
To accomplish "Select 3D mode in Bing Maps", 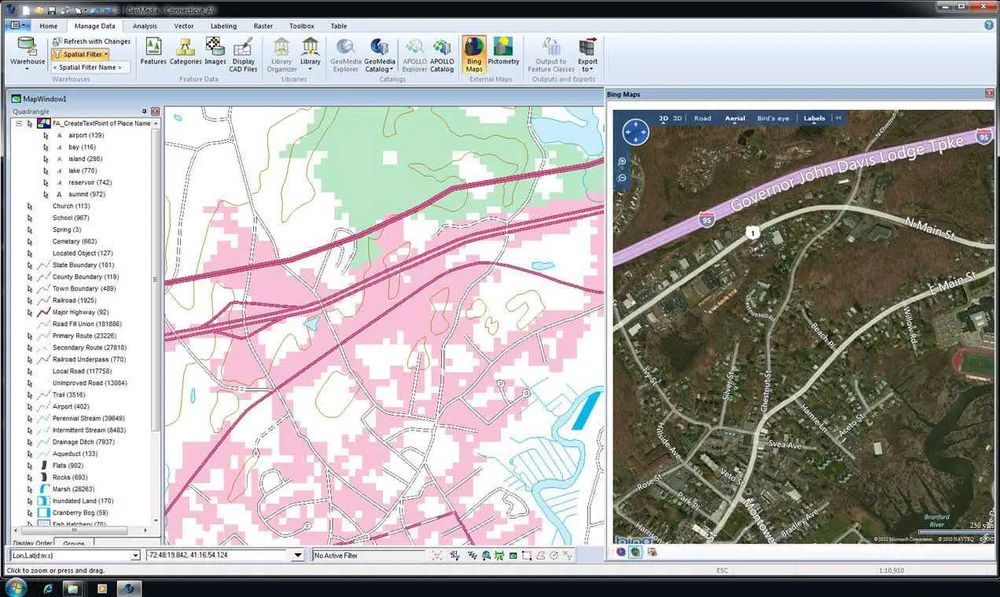I will coord(677,118).
